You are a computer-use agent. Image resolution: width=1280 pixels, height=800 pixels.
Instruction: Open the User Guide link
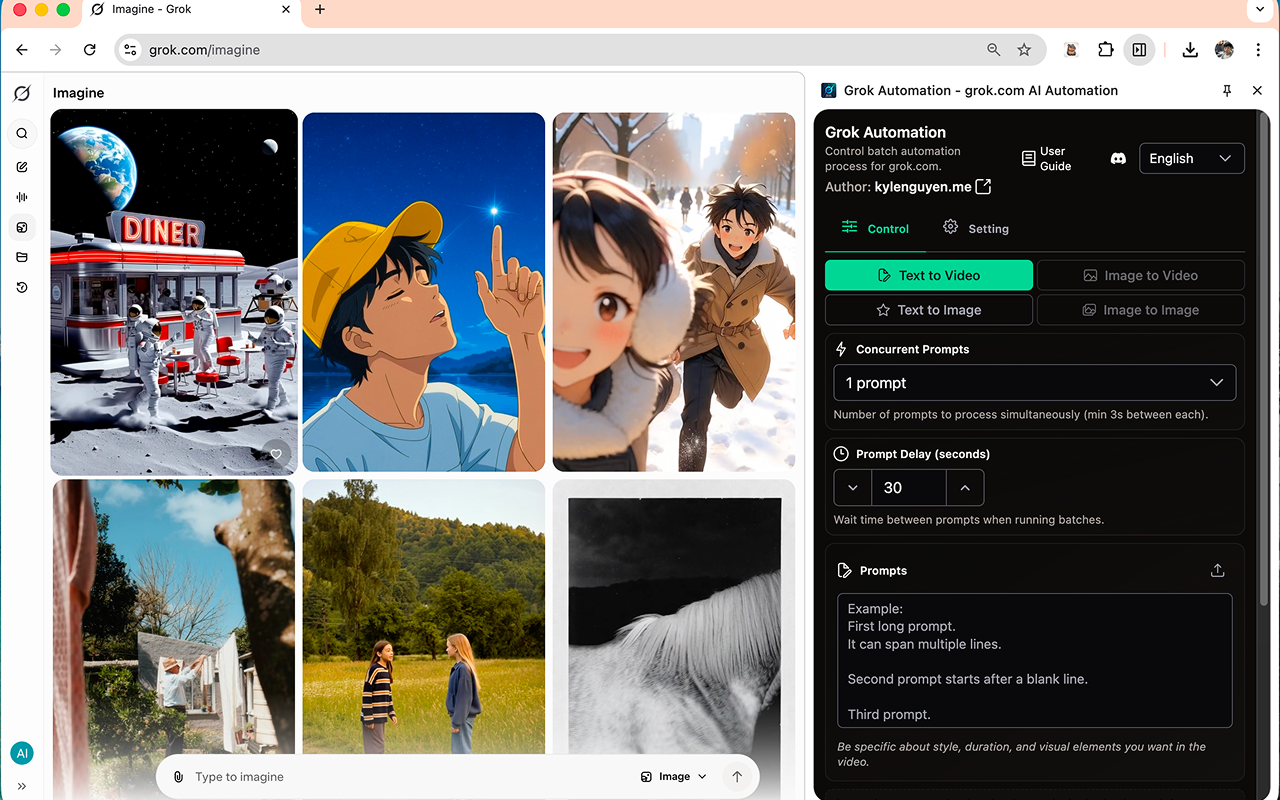[x=1046, y=159]
